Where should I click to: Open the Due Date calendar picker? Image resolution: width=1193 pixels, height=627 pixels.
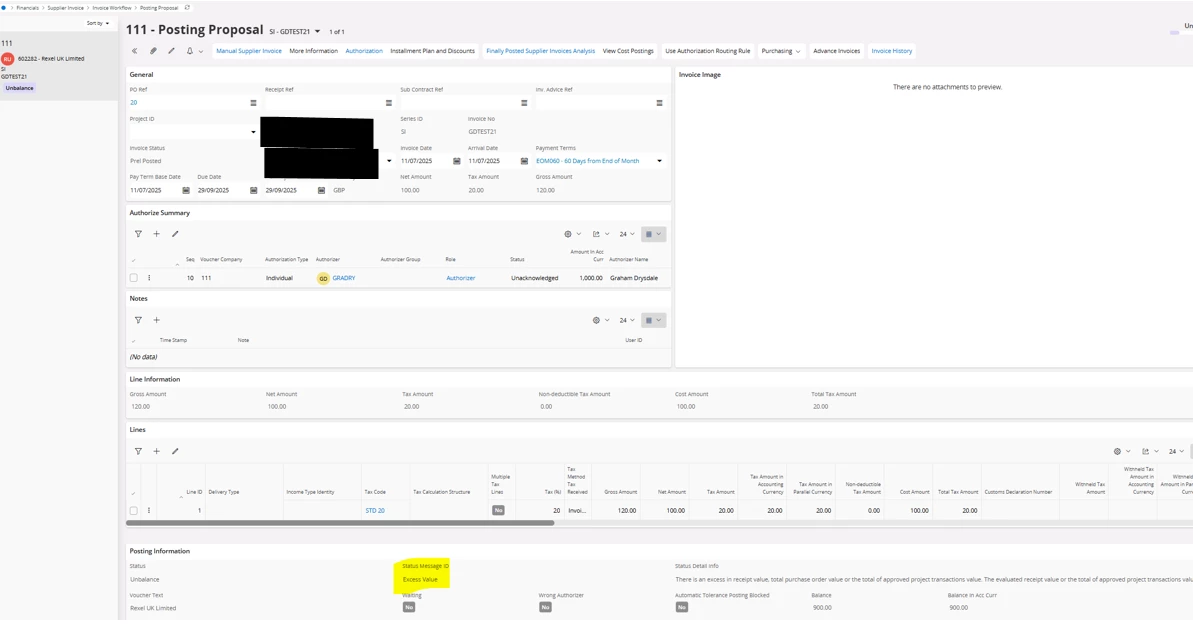[253, 190]
